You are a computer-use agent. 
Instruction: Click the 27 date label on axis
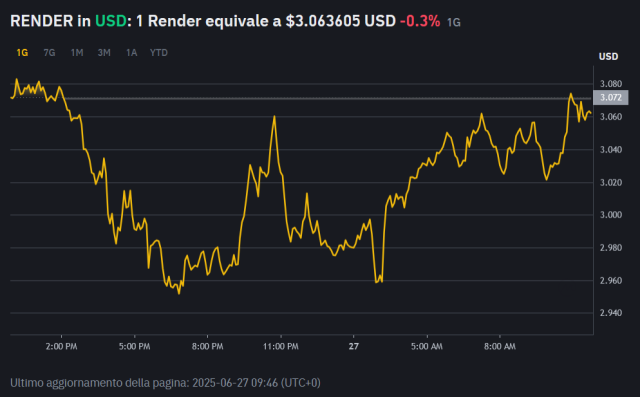353,346
